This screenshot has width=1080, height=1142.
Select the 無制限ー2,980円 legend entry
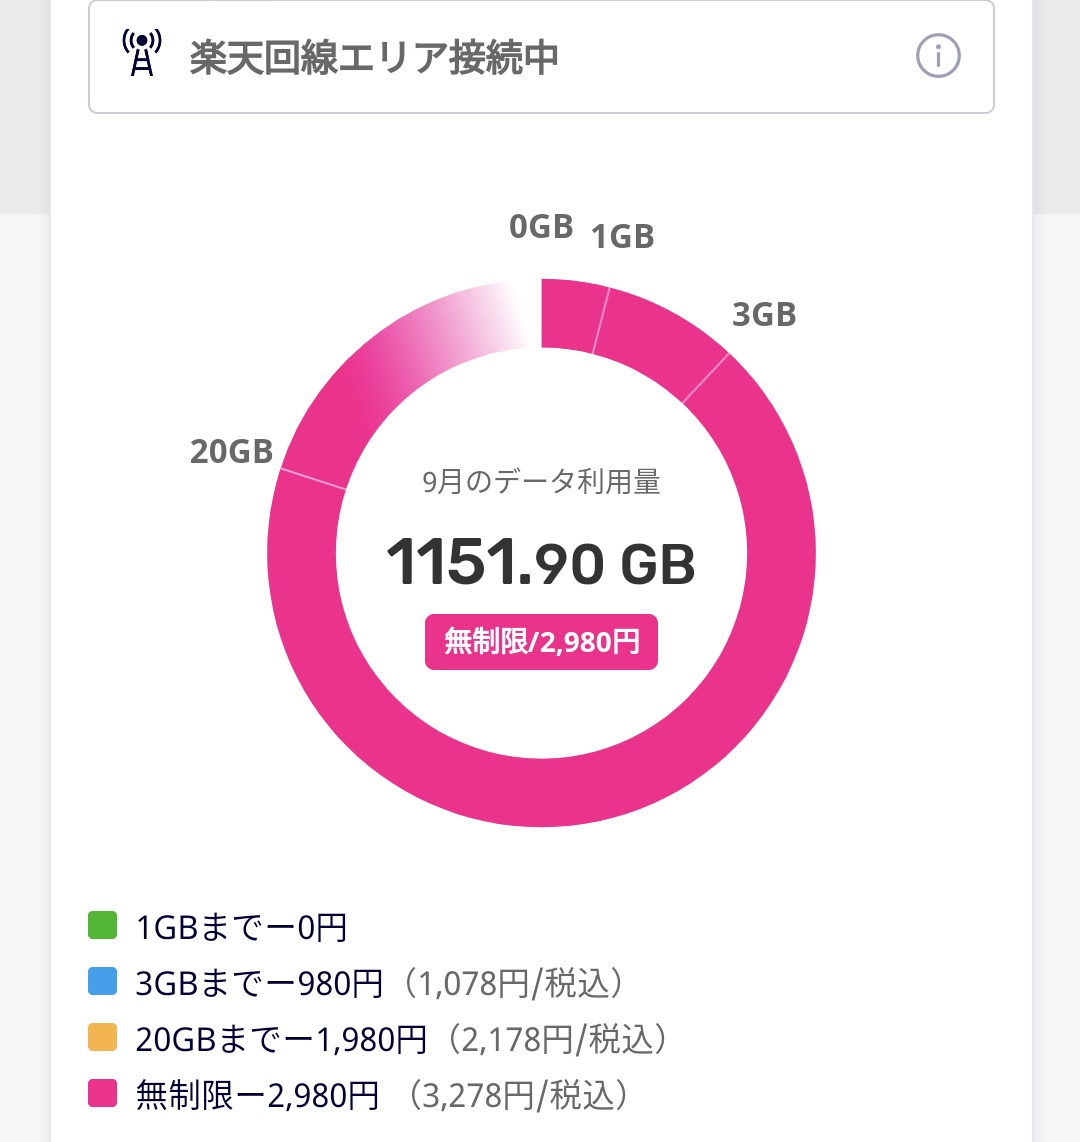pyautogui.click(x=258, y=1095)
